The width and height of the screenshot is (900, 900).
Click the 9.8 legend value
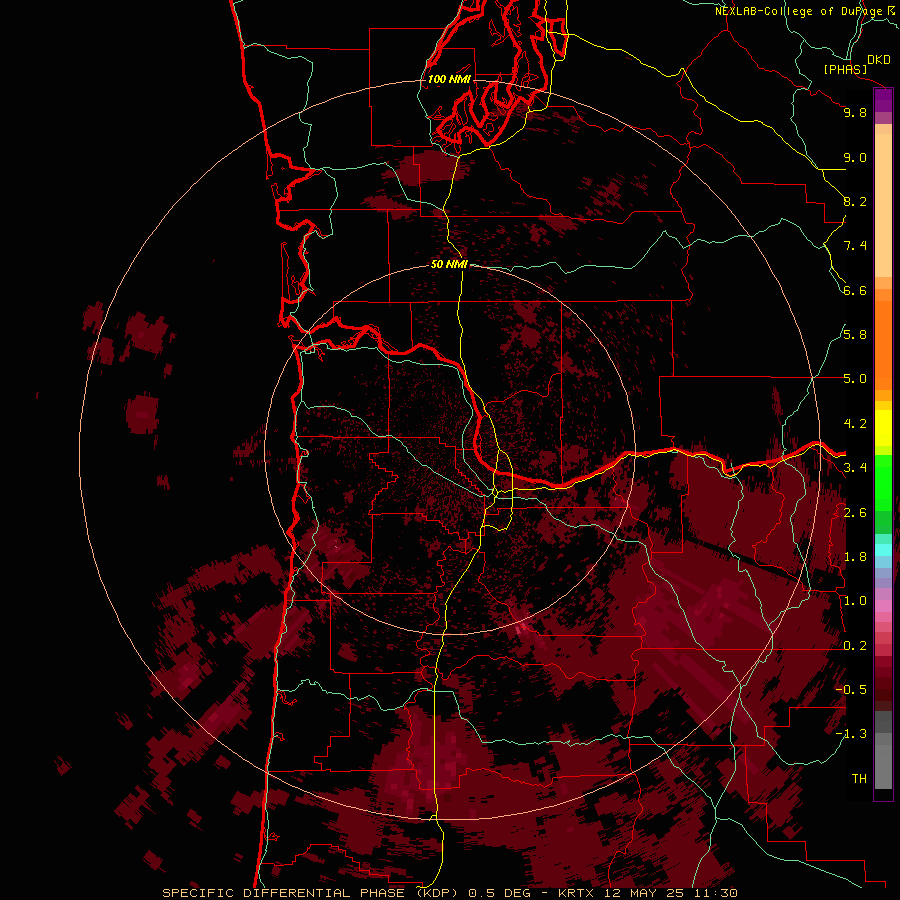point(855,112)
